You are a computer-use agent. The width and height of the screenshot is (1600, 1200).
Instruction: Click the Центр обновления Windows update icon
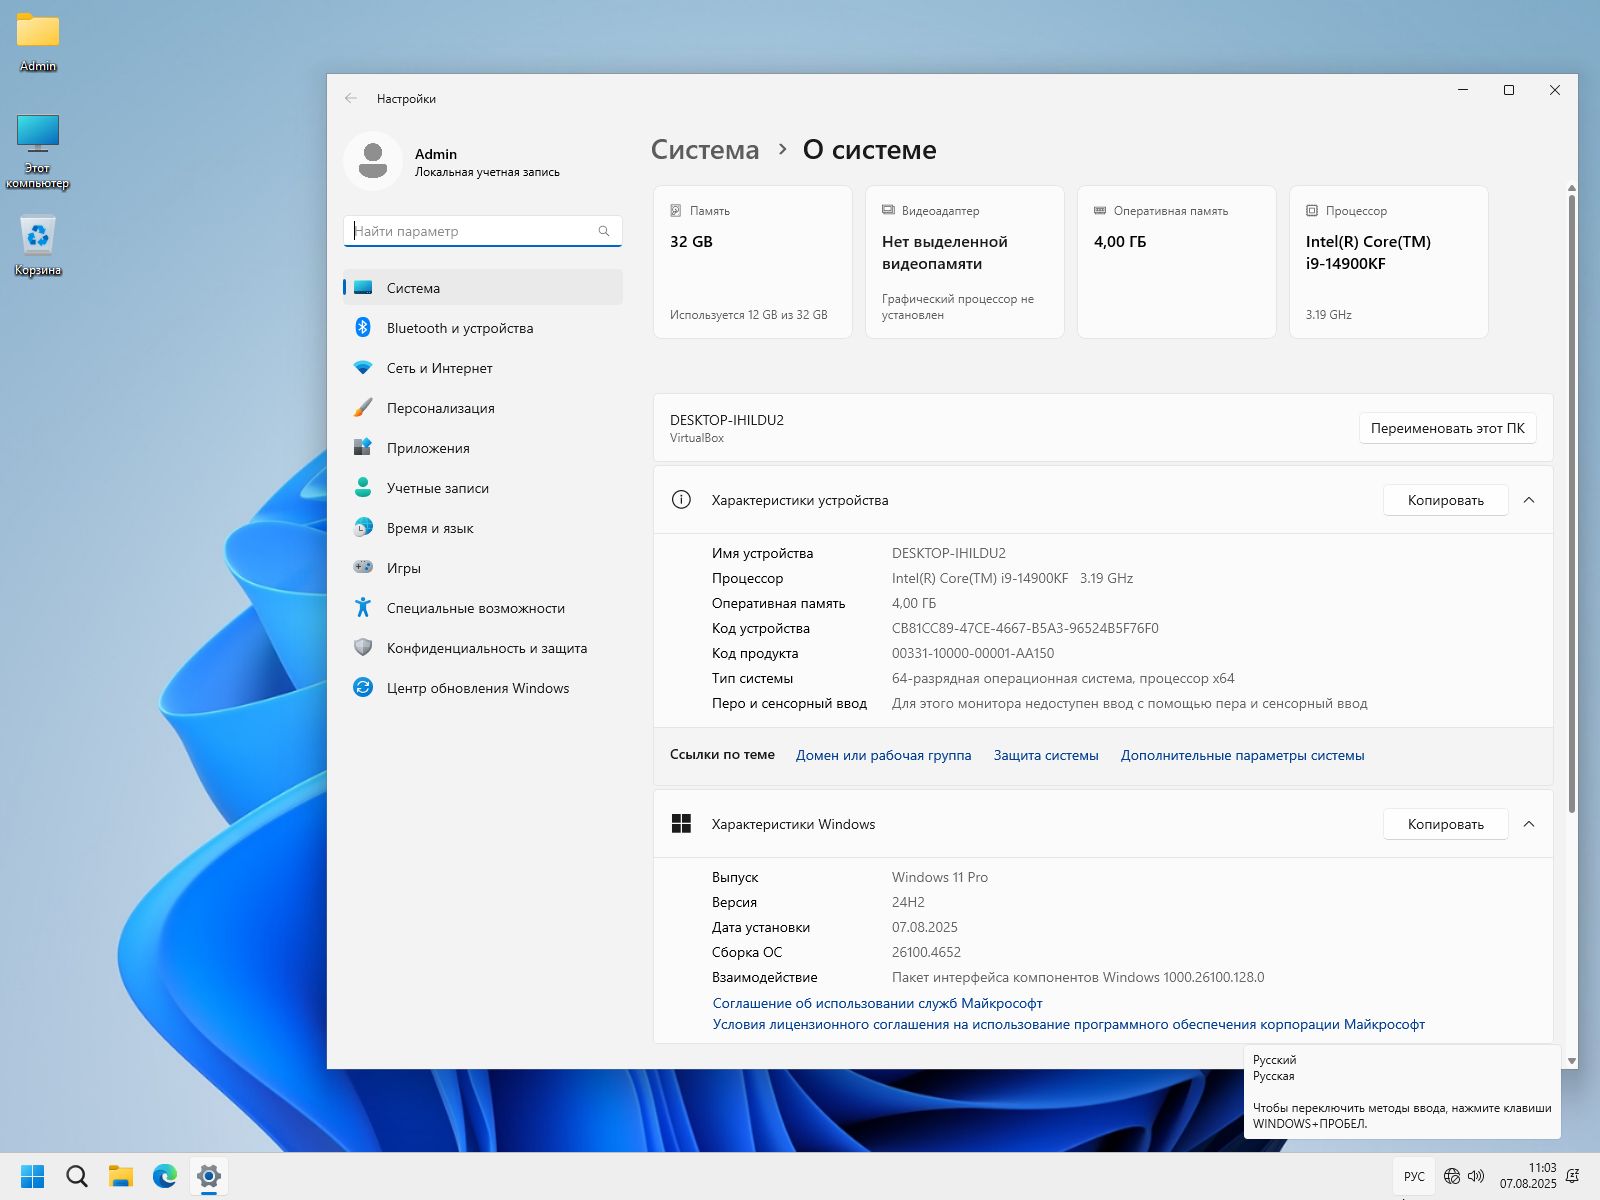click(x=363, y=688)
